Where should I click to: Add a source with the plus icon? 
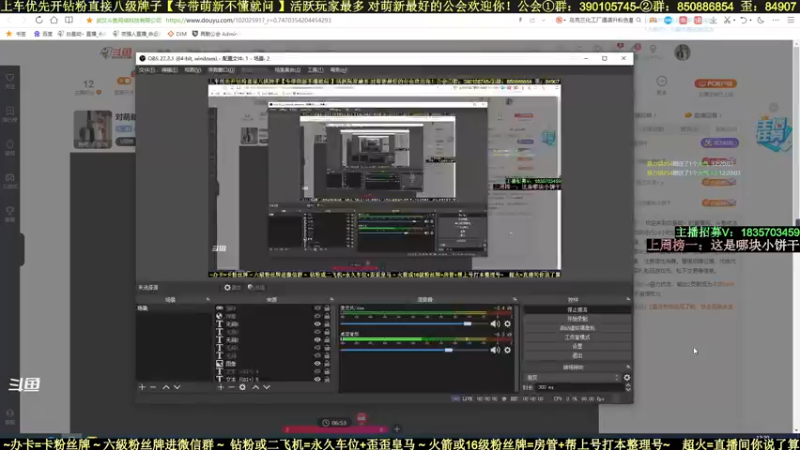click(x=220, y=387)
